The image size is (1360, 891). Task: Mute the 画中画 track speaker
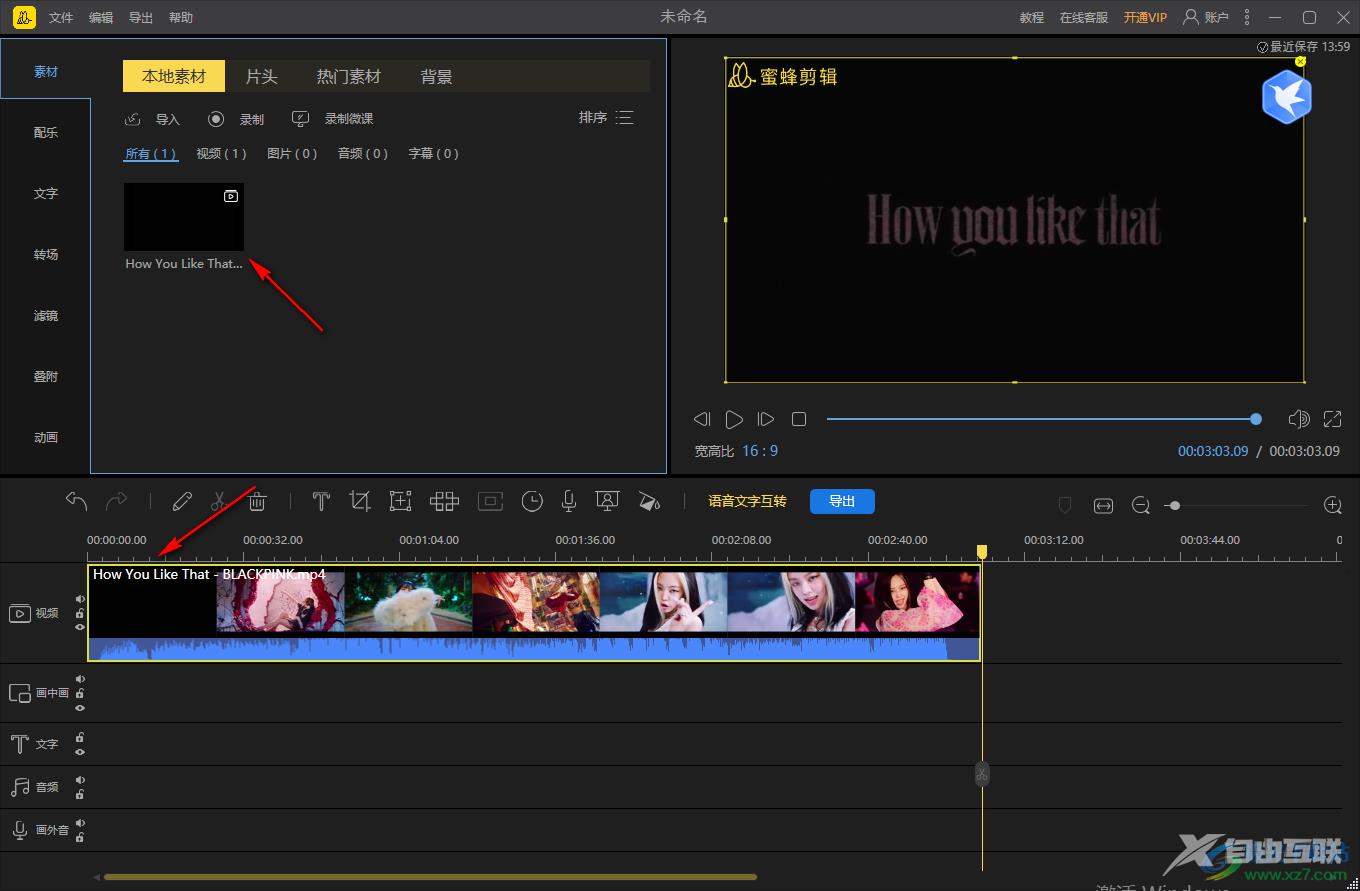[80, 679]
